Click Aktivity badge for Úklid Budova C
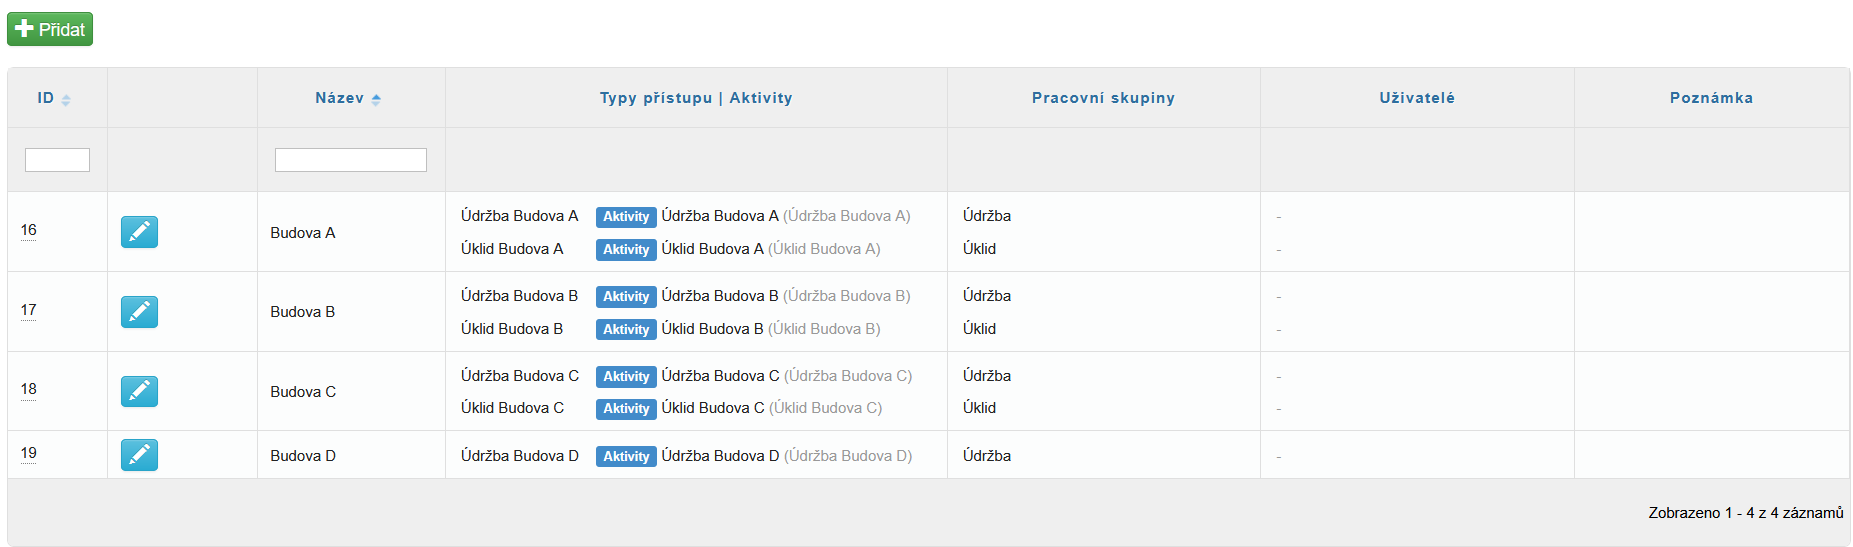 coord(626,409)
